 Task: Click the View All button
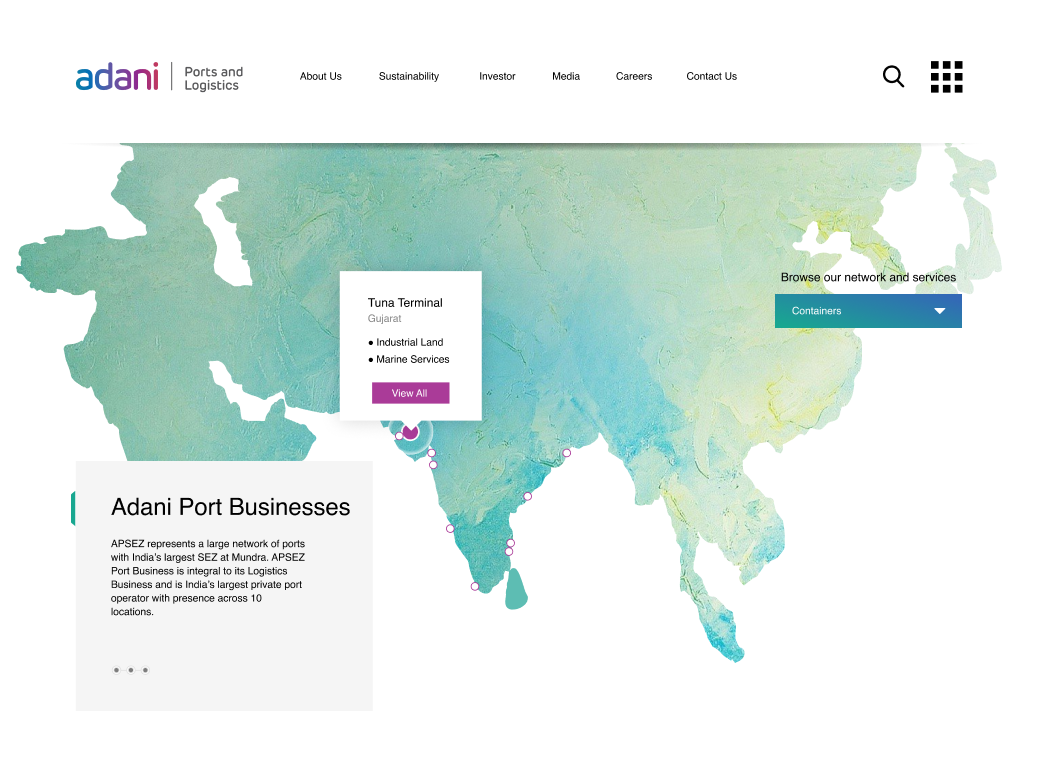point(411,393)
